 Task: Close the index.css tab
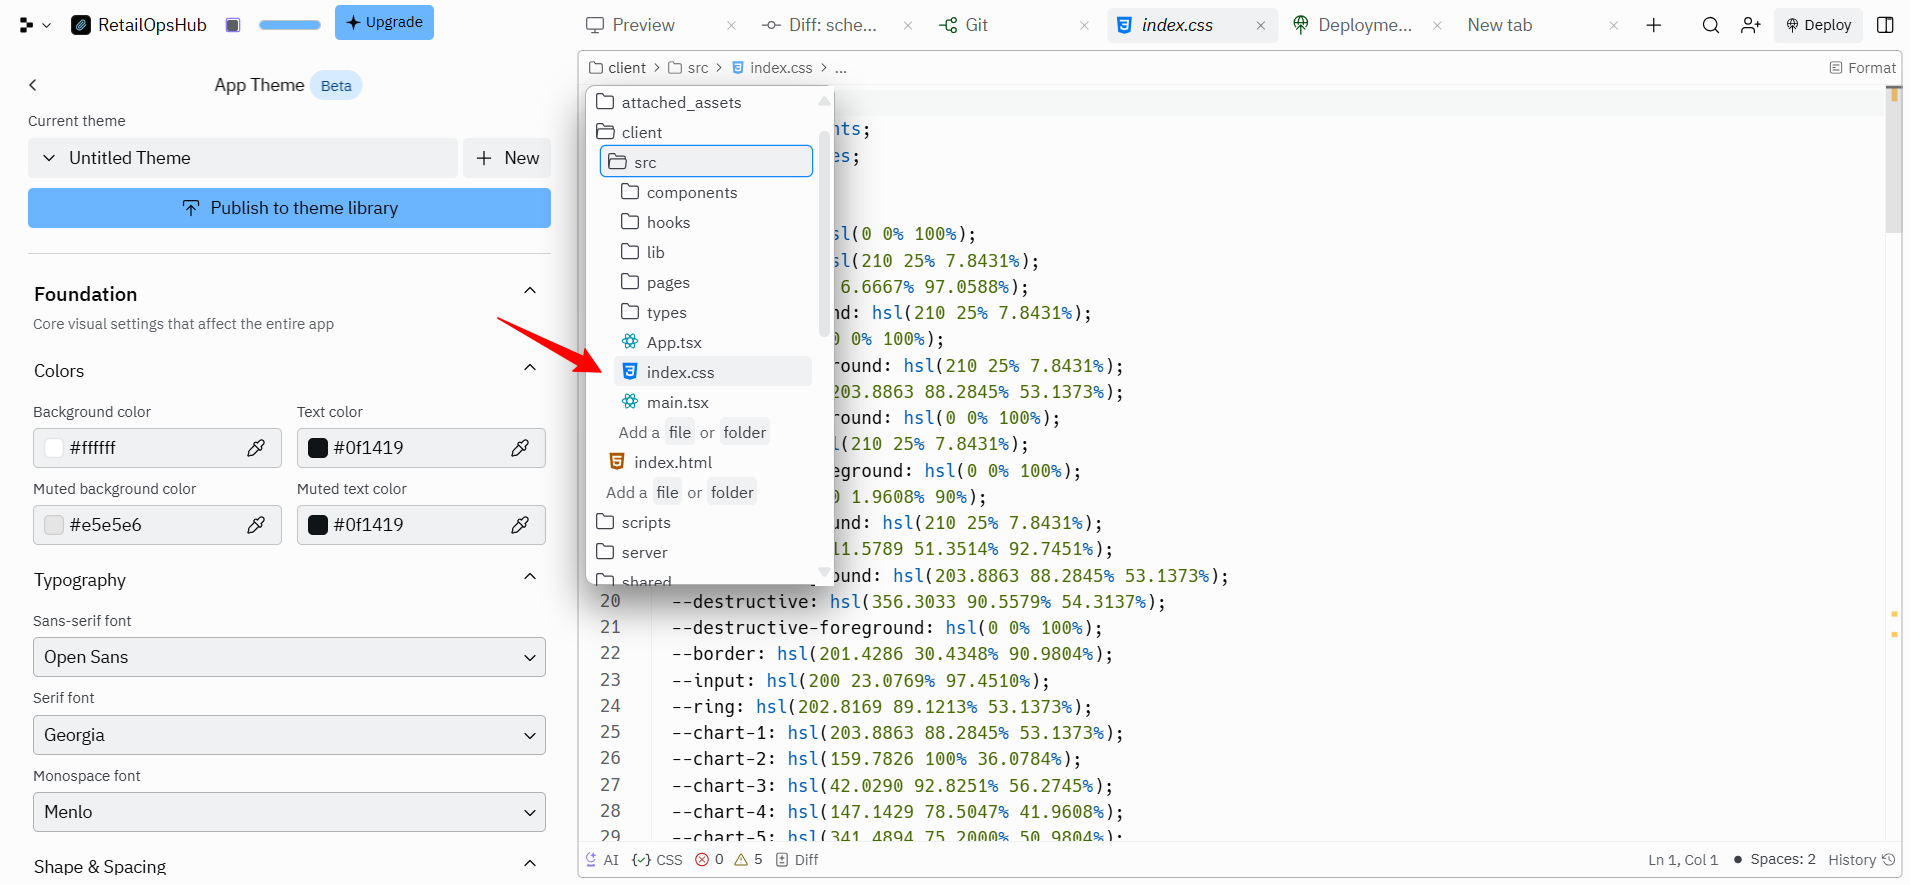pos(1261,26)
